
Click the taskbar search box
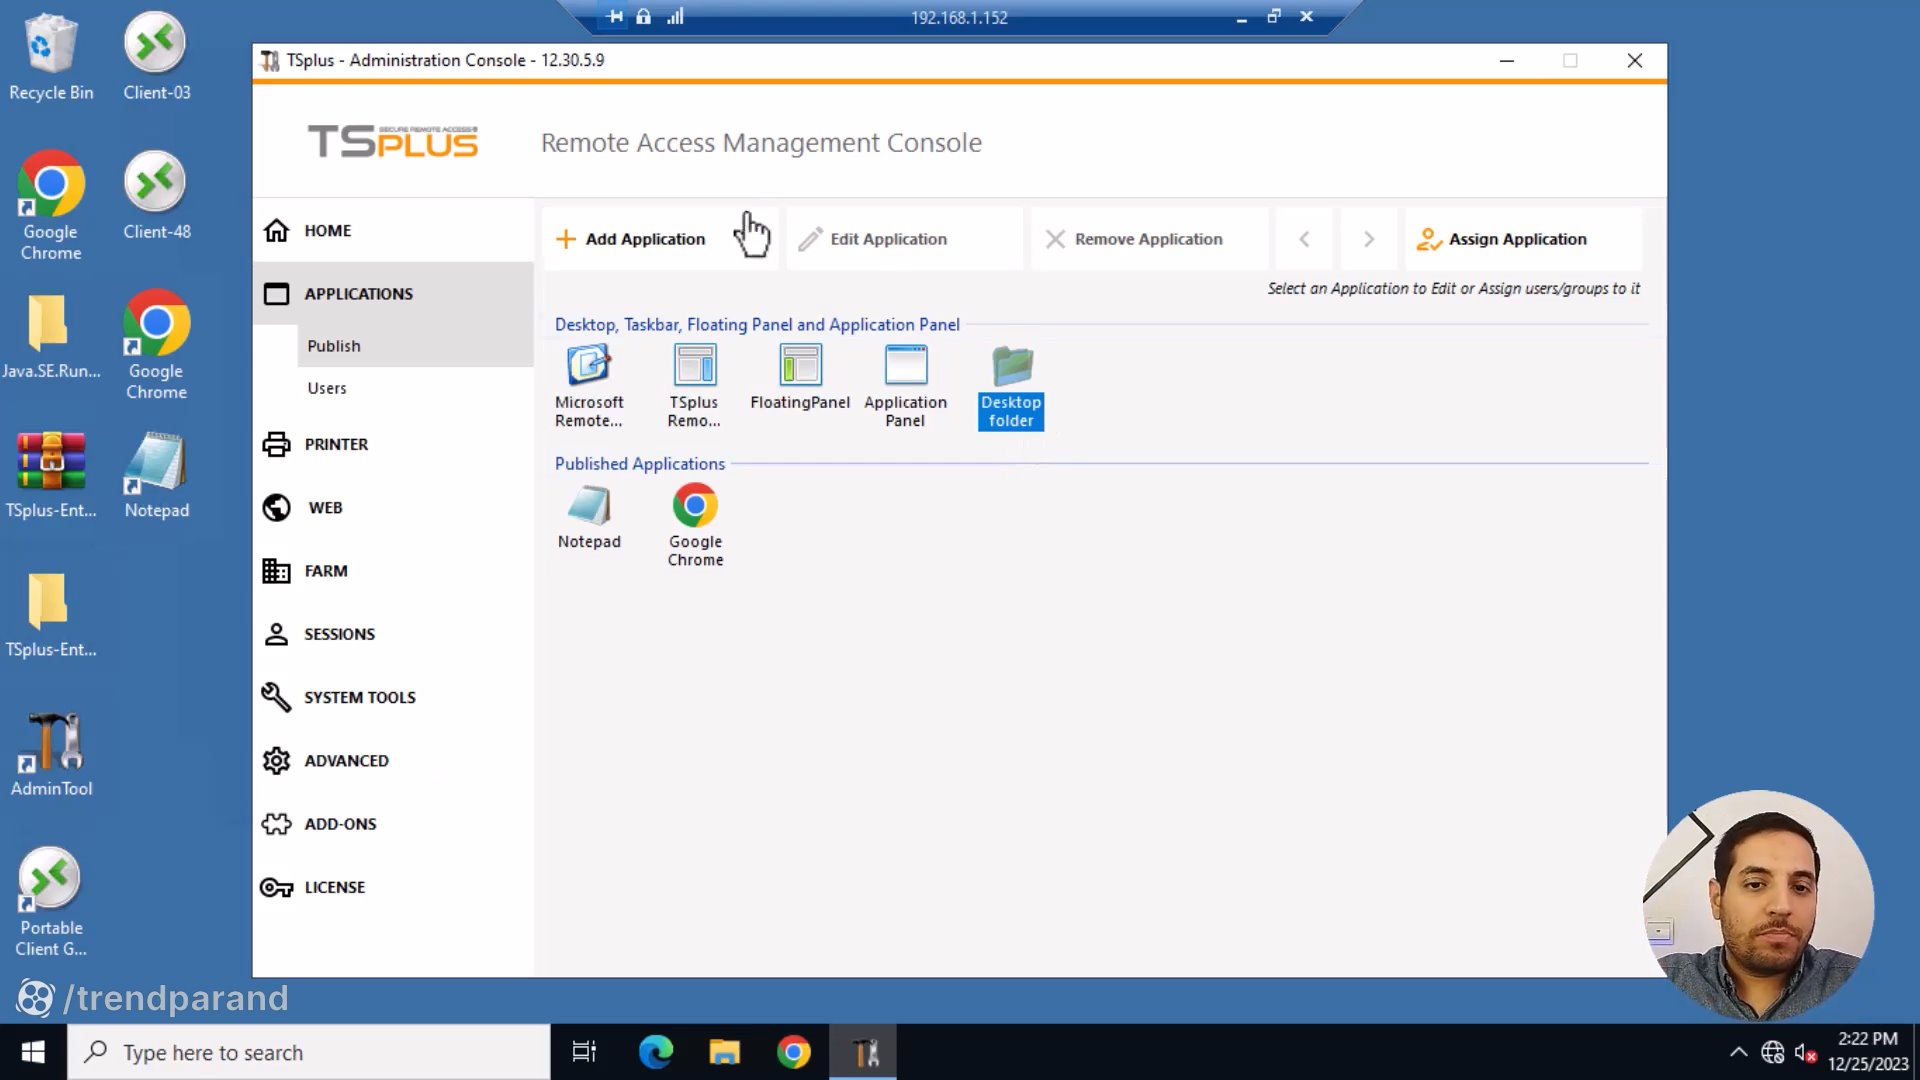click(x=309, y=1052)
